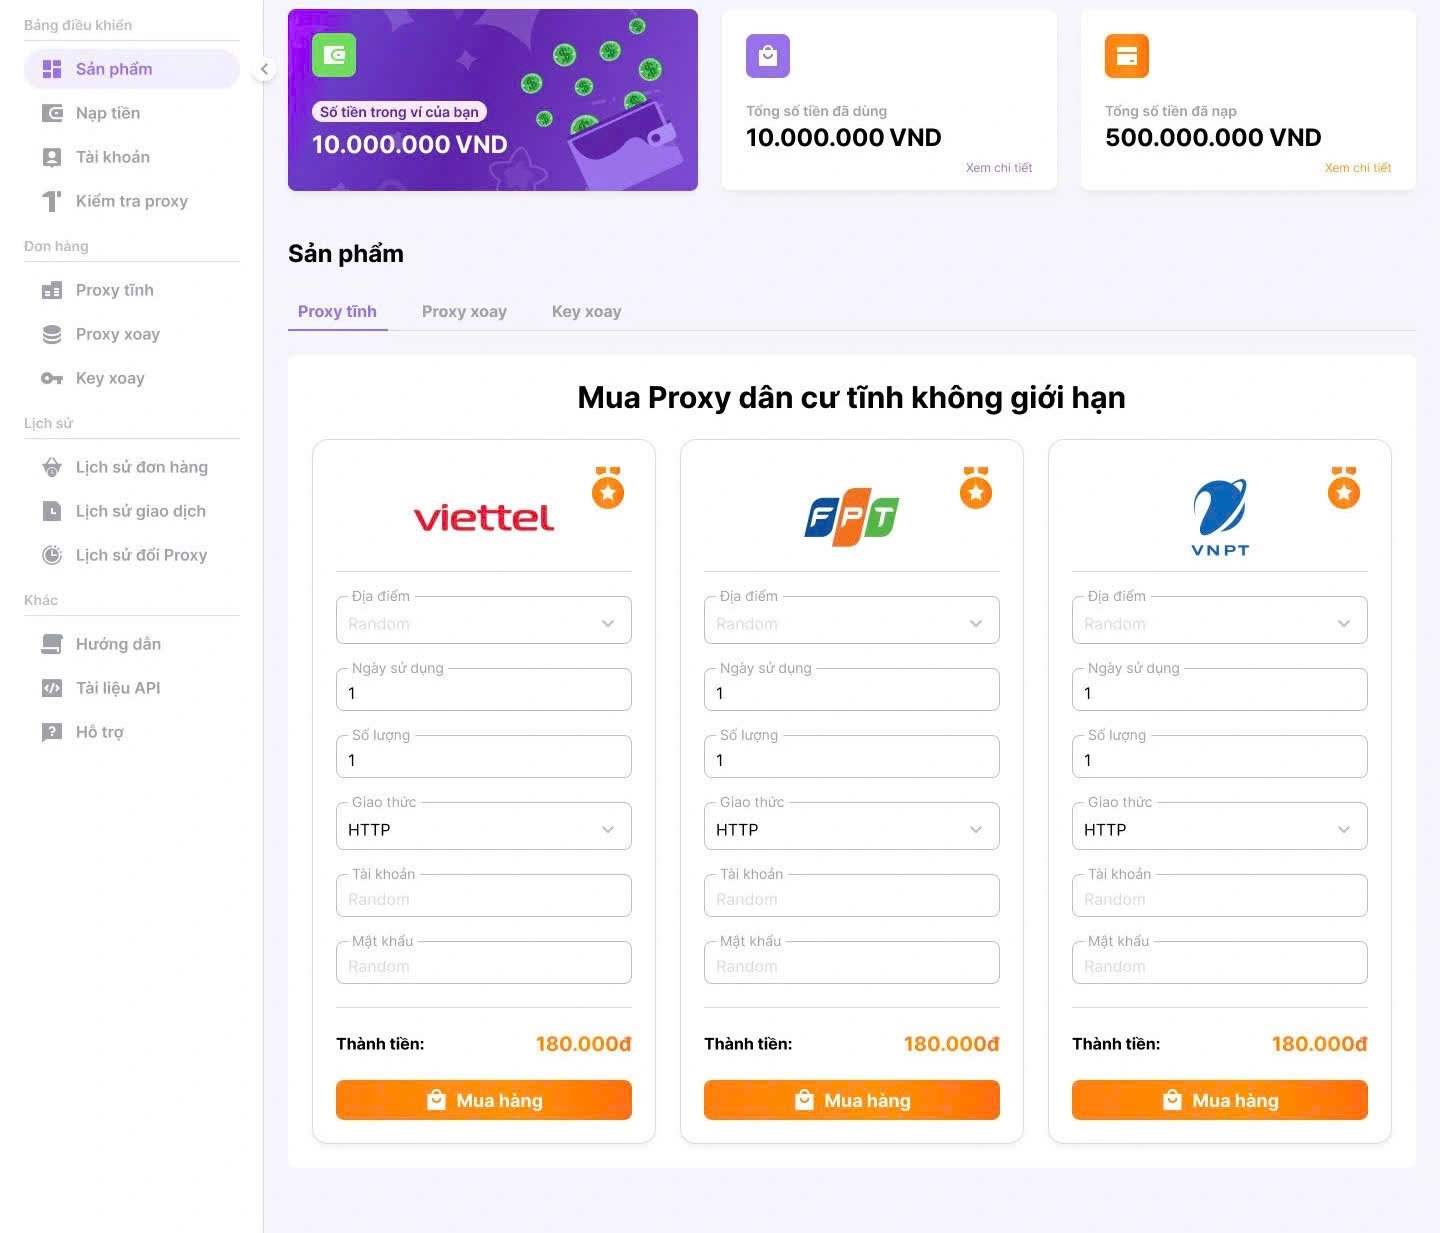
Task: Open the Tài liệu API code icon
Action: tap(52, 688)
